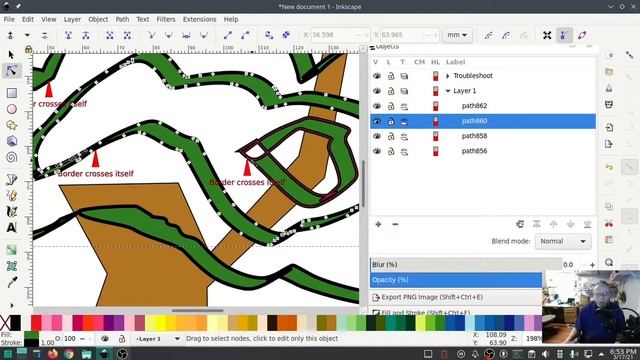Click the black palette swatch
This screenshot has width=640, height=360.
pos(16,322)
